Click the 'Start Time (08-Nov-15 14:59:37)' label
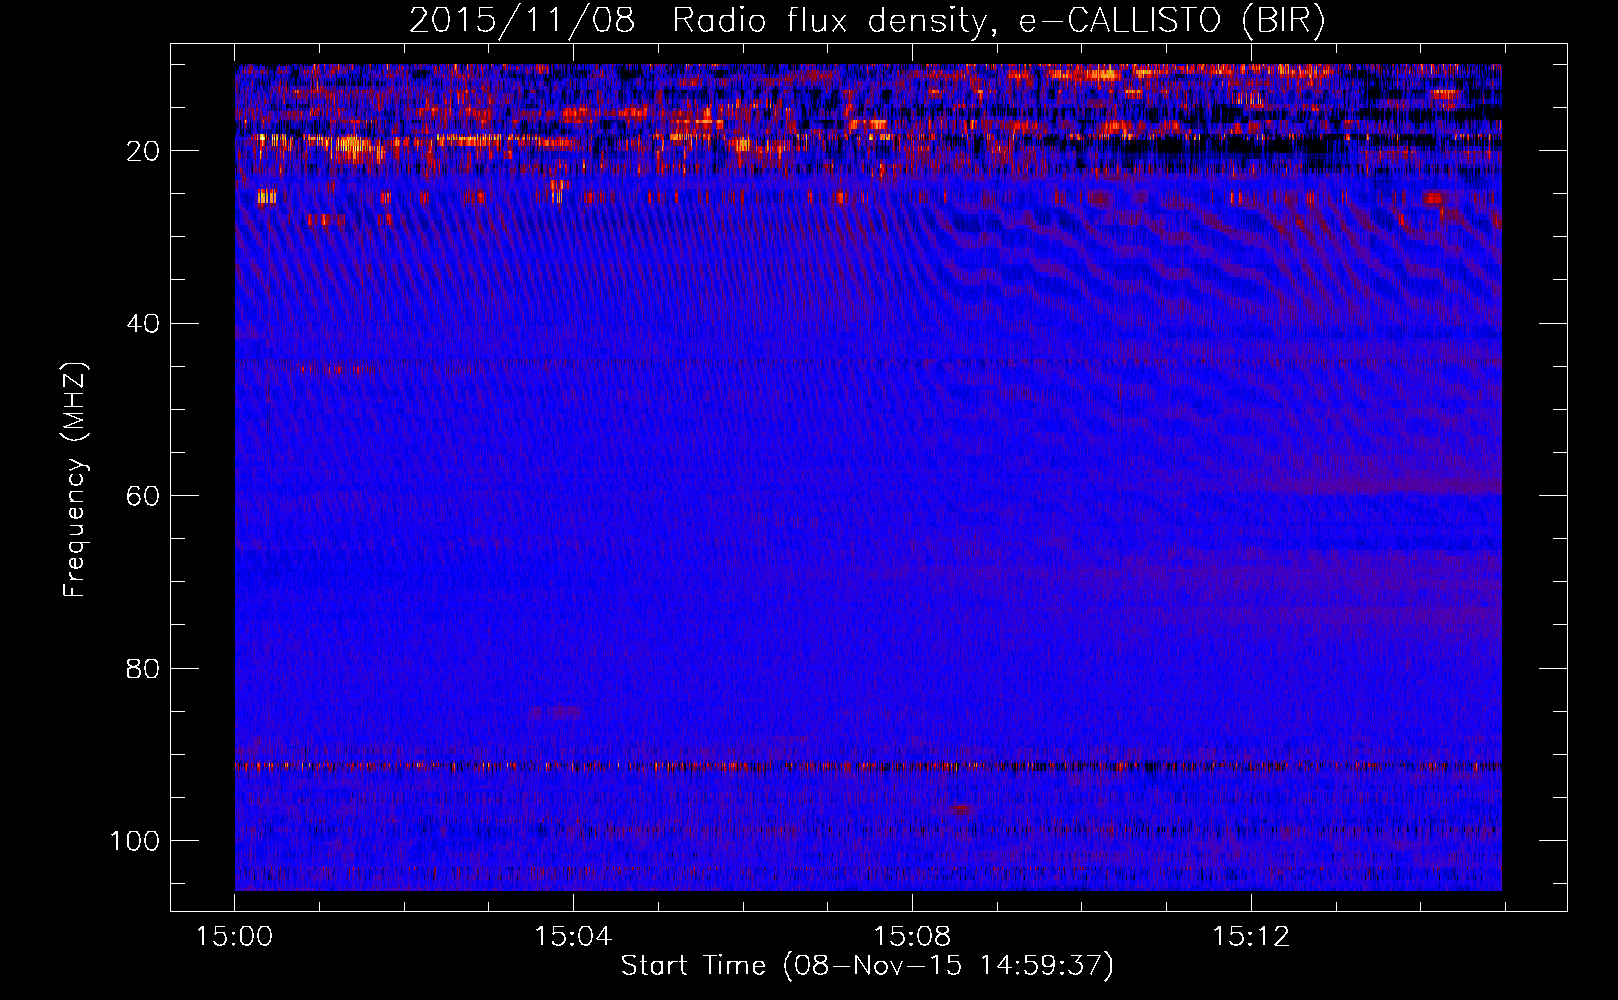The width and height of the screenshot is (1618, 1000). tap(867, 966)
